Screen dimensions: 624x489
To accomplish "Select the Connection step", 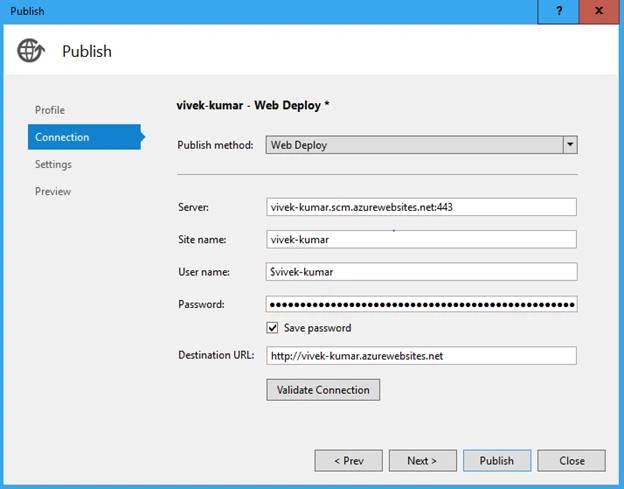I will pyautogui.click(x=85, y=137).
